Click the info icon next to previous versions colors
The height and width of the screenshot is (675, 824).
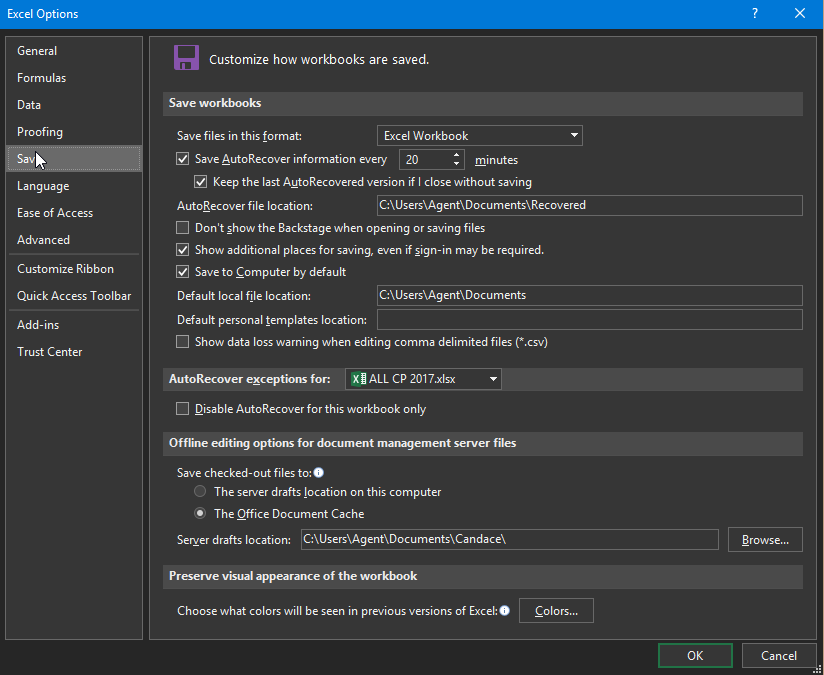504,610
